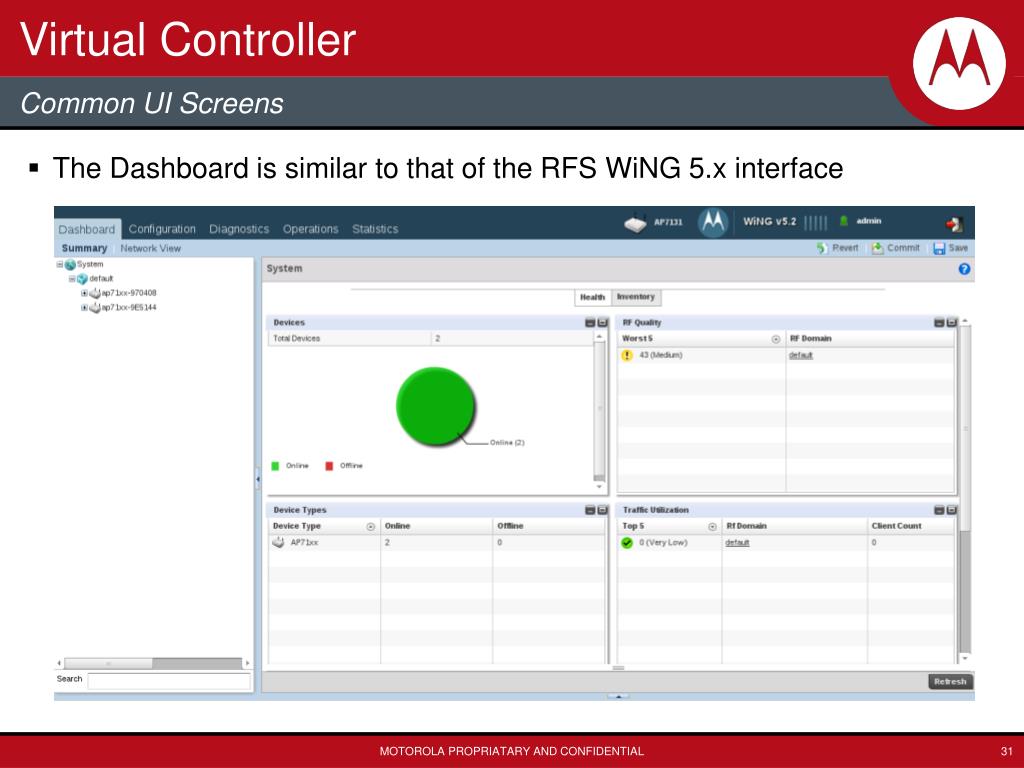This screenshot has width=1024, height=768.
Task: Collapse the System tree node
Action: pyautogui.click(x=59, y=264)
